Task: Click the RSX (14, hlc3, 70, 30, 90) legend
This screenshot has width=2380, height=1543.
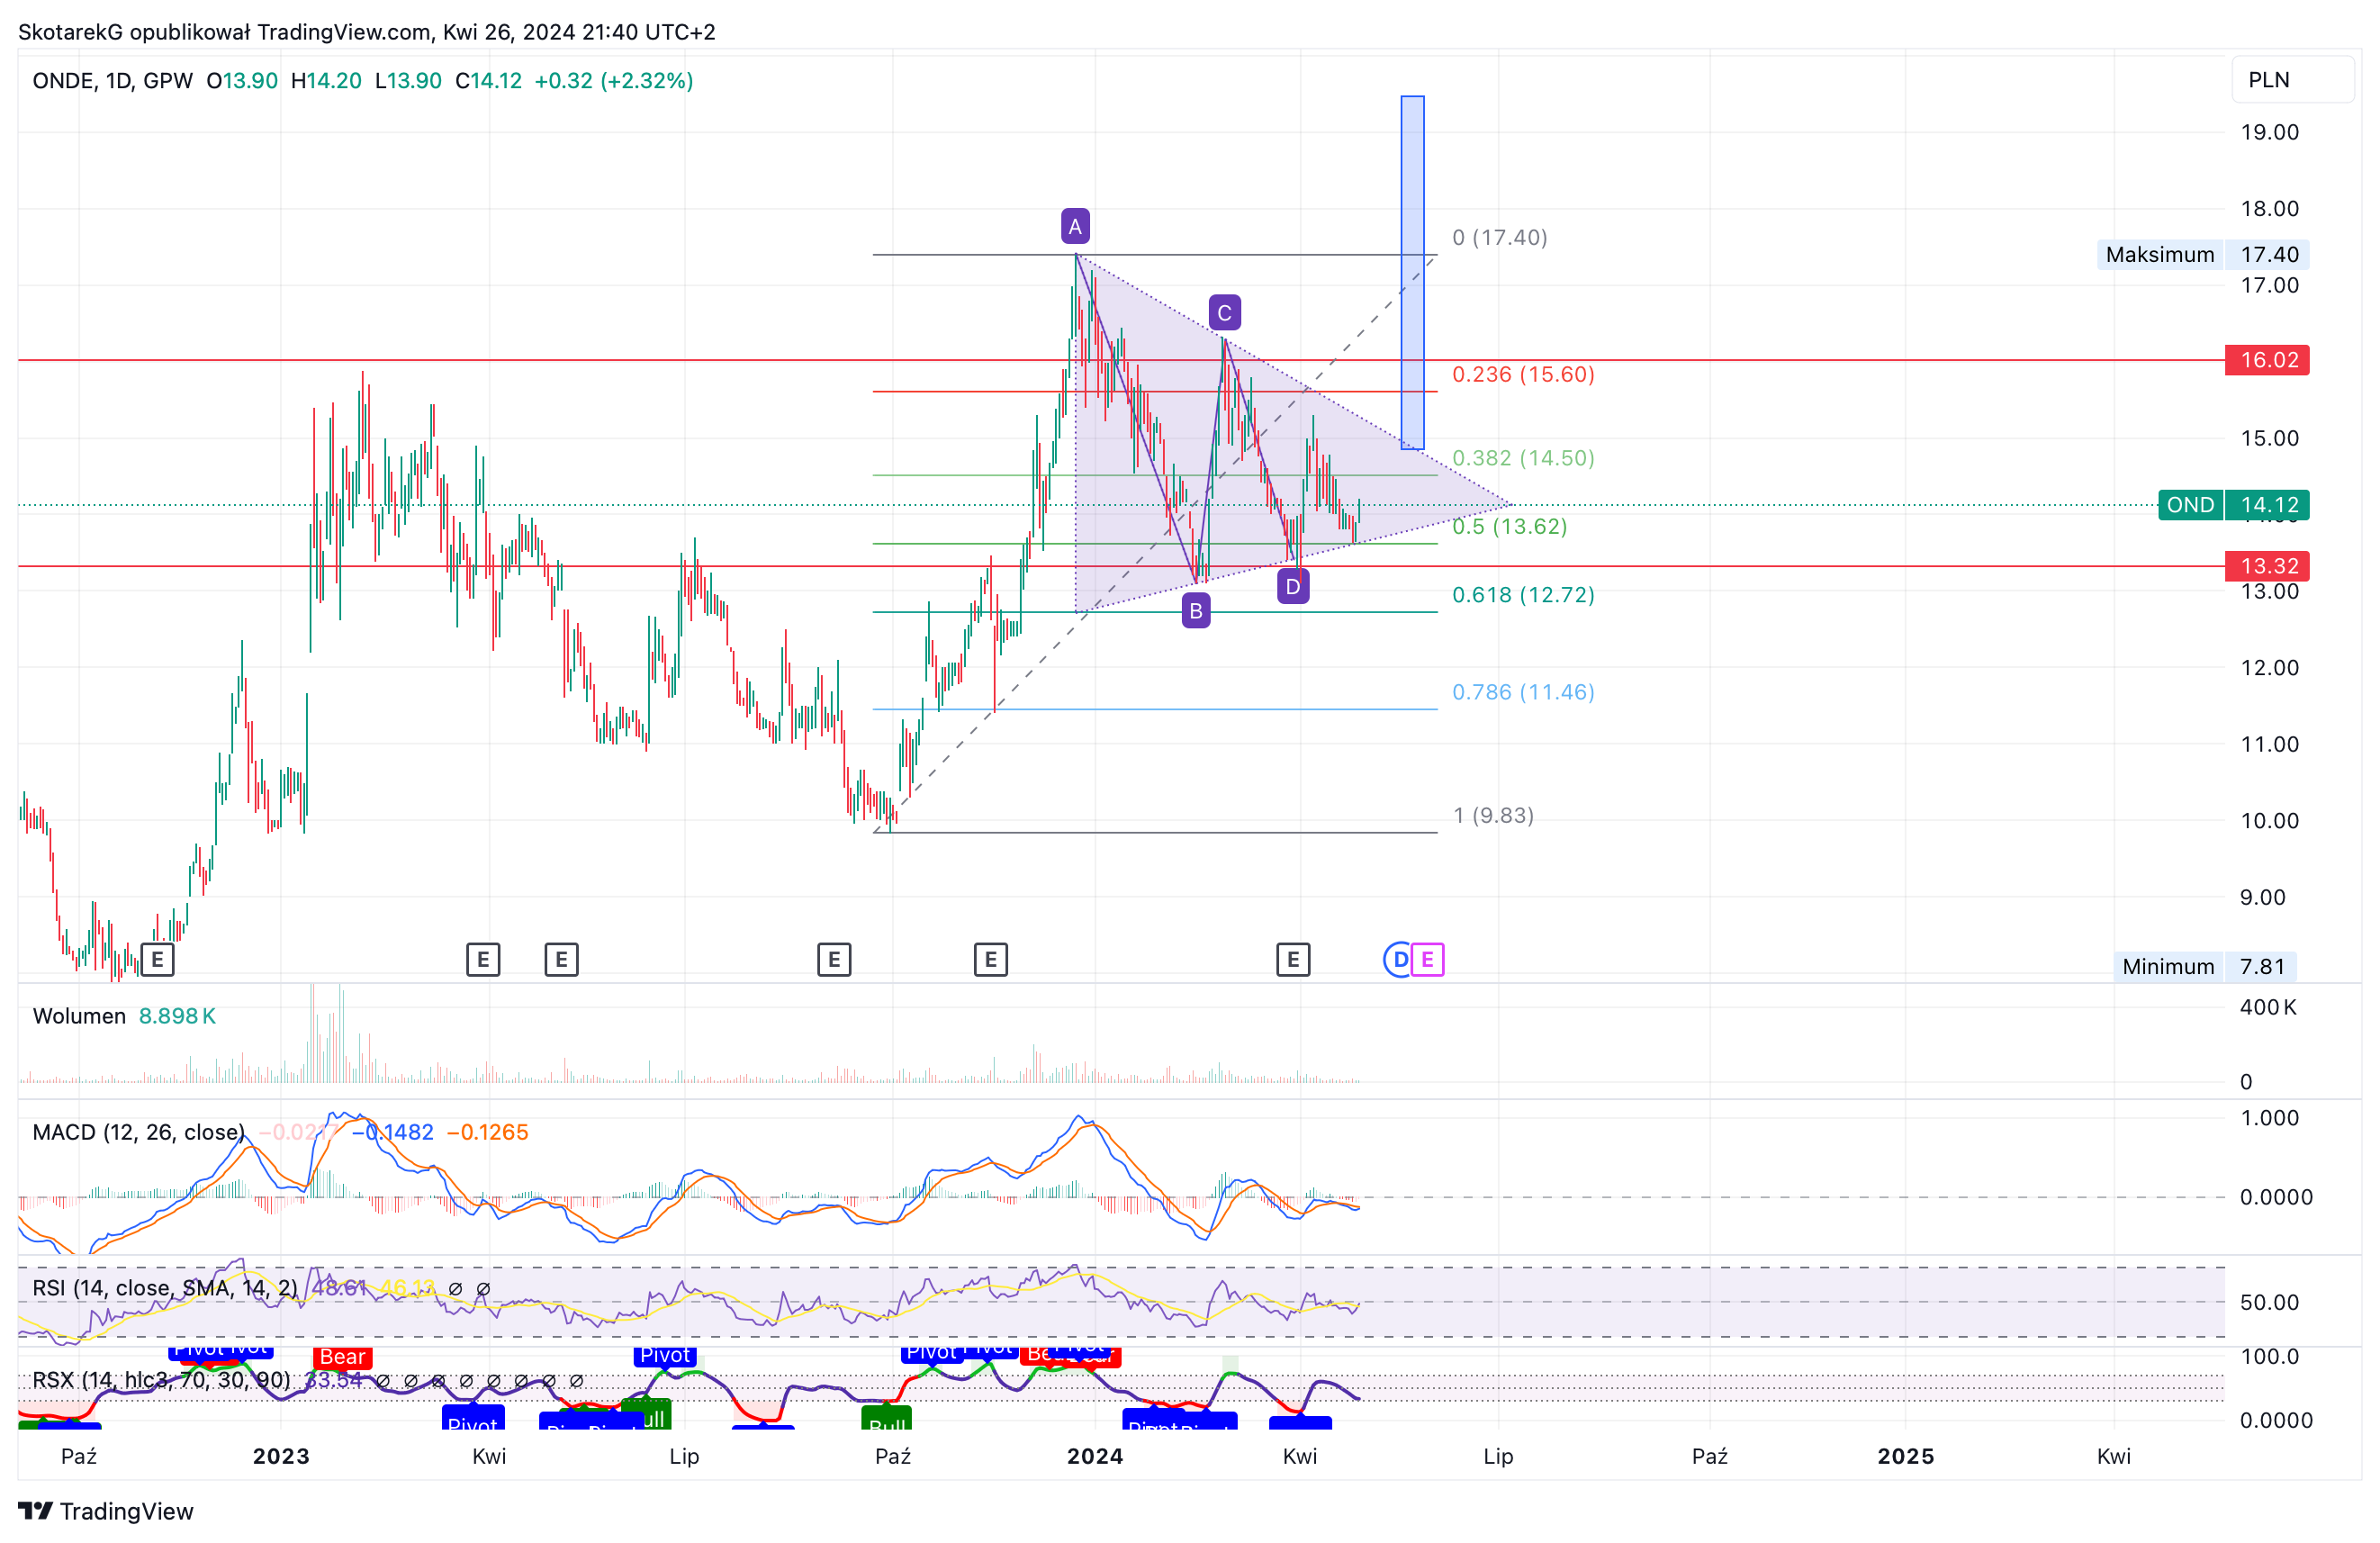Action: (161, 1380)
